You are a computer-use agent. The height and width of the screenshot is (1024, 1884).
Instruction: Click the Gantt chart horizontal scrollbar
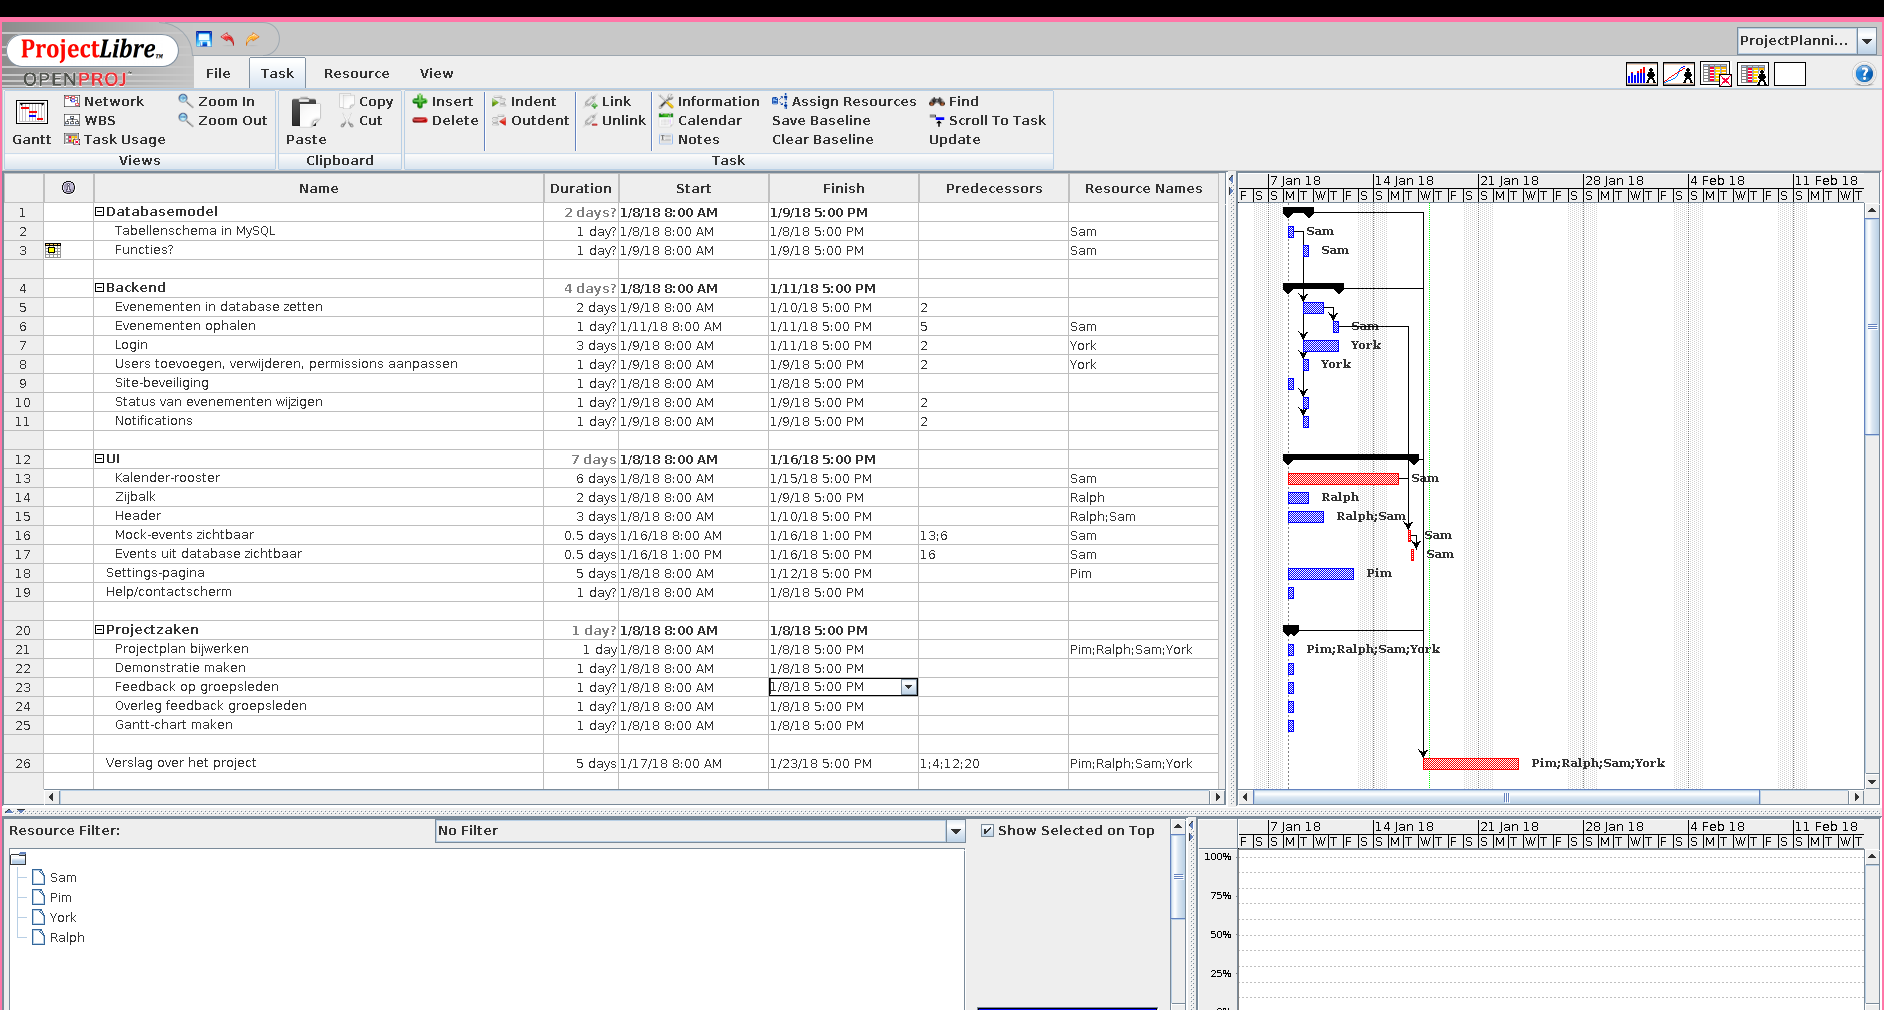(x=1505, y=797)
